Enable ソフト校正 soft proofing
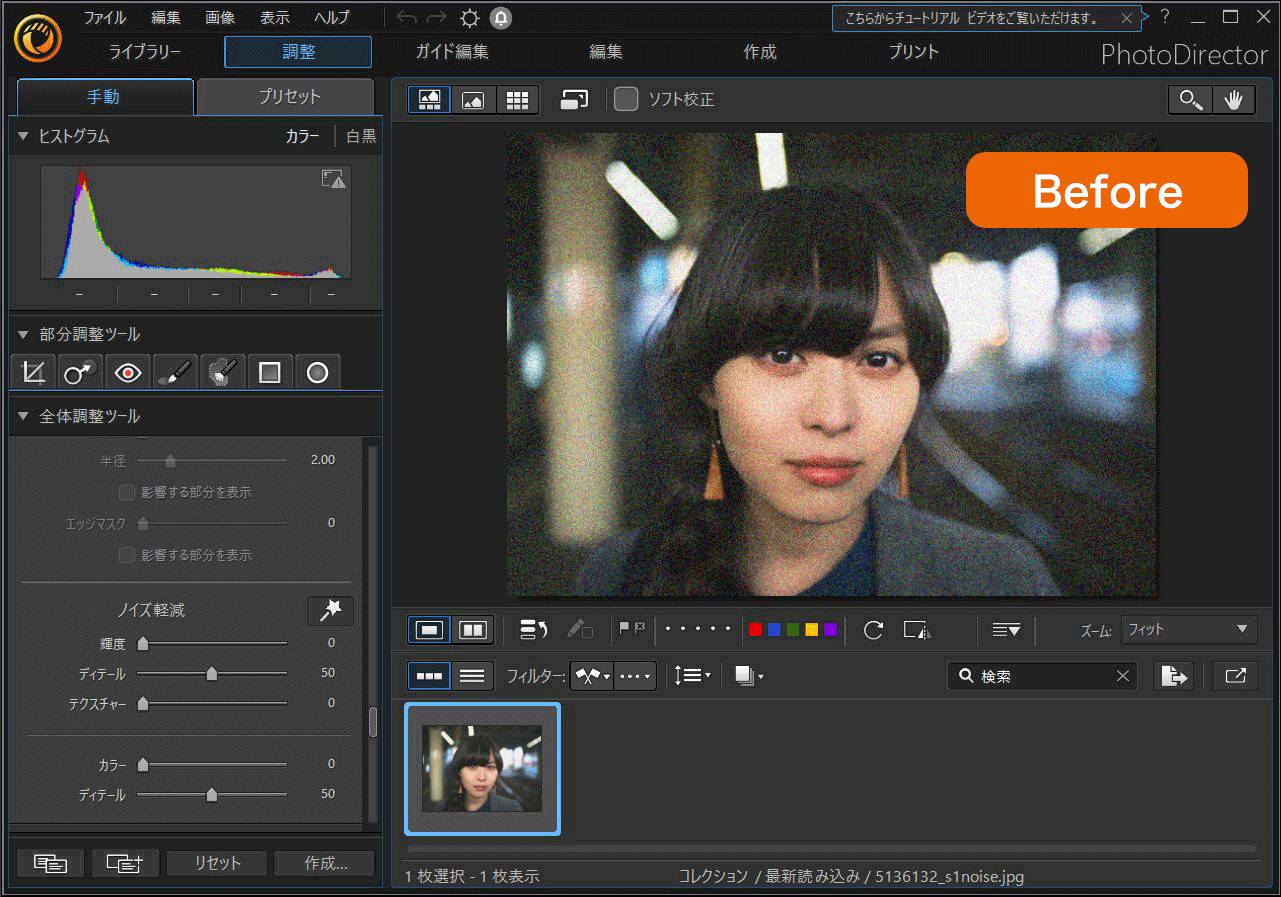Screen dimensions: 1281x897 tap(625, 99)
